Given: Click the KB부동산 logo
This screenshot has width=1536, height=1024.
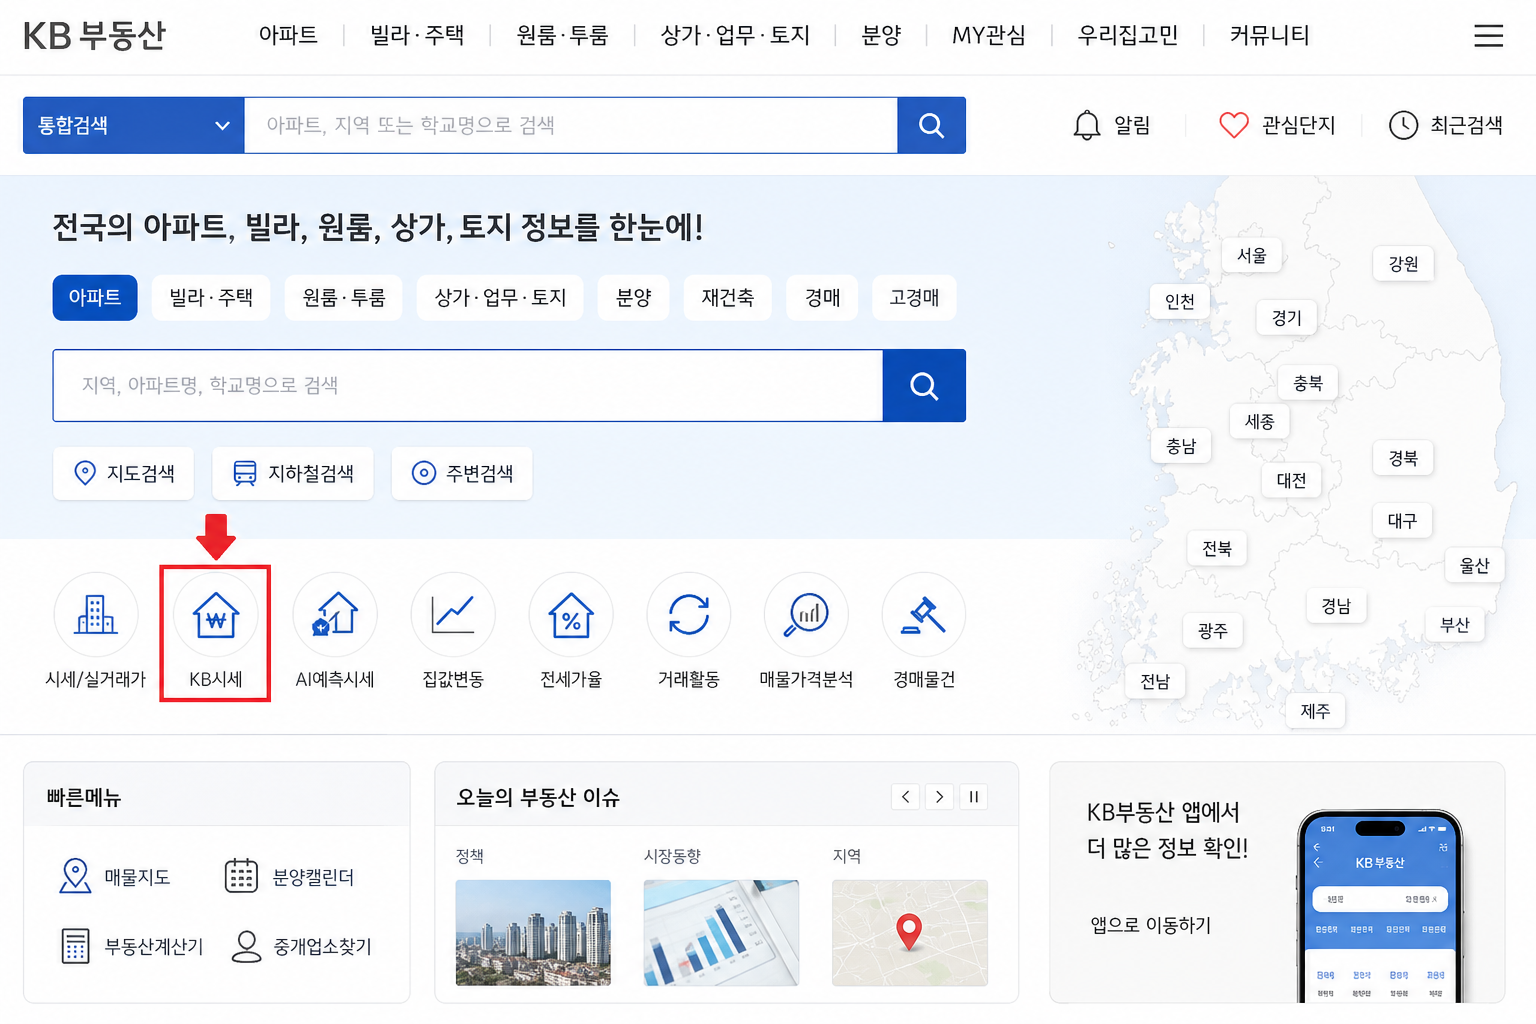Looking at the screenshot, I should 94,36.
